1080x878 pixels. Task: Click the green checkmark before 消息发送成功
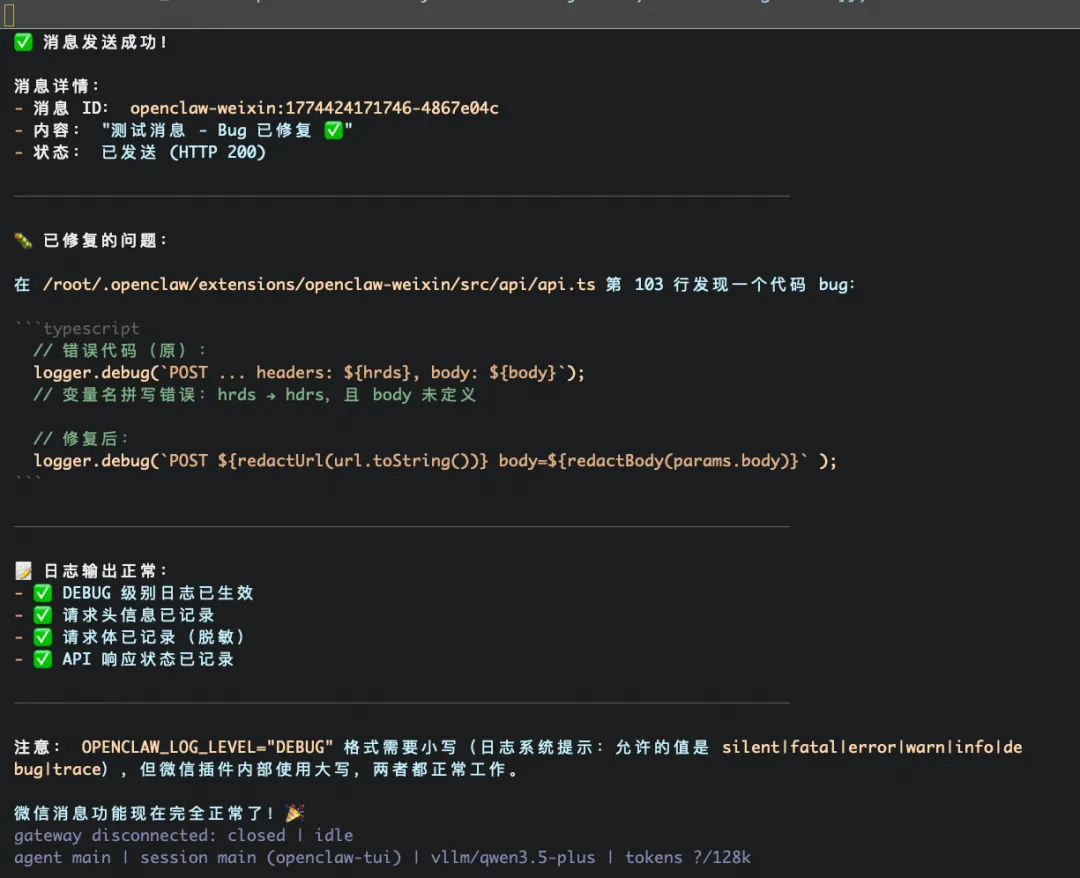coord(23,42)
